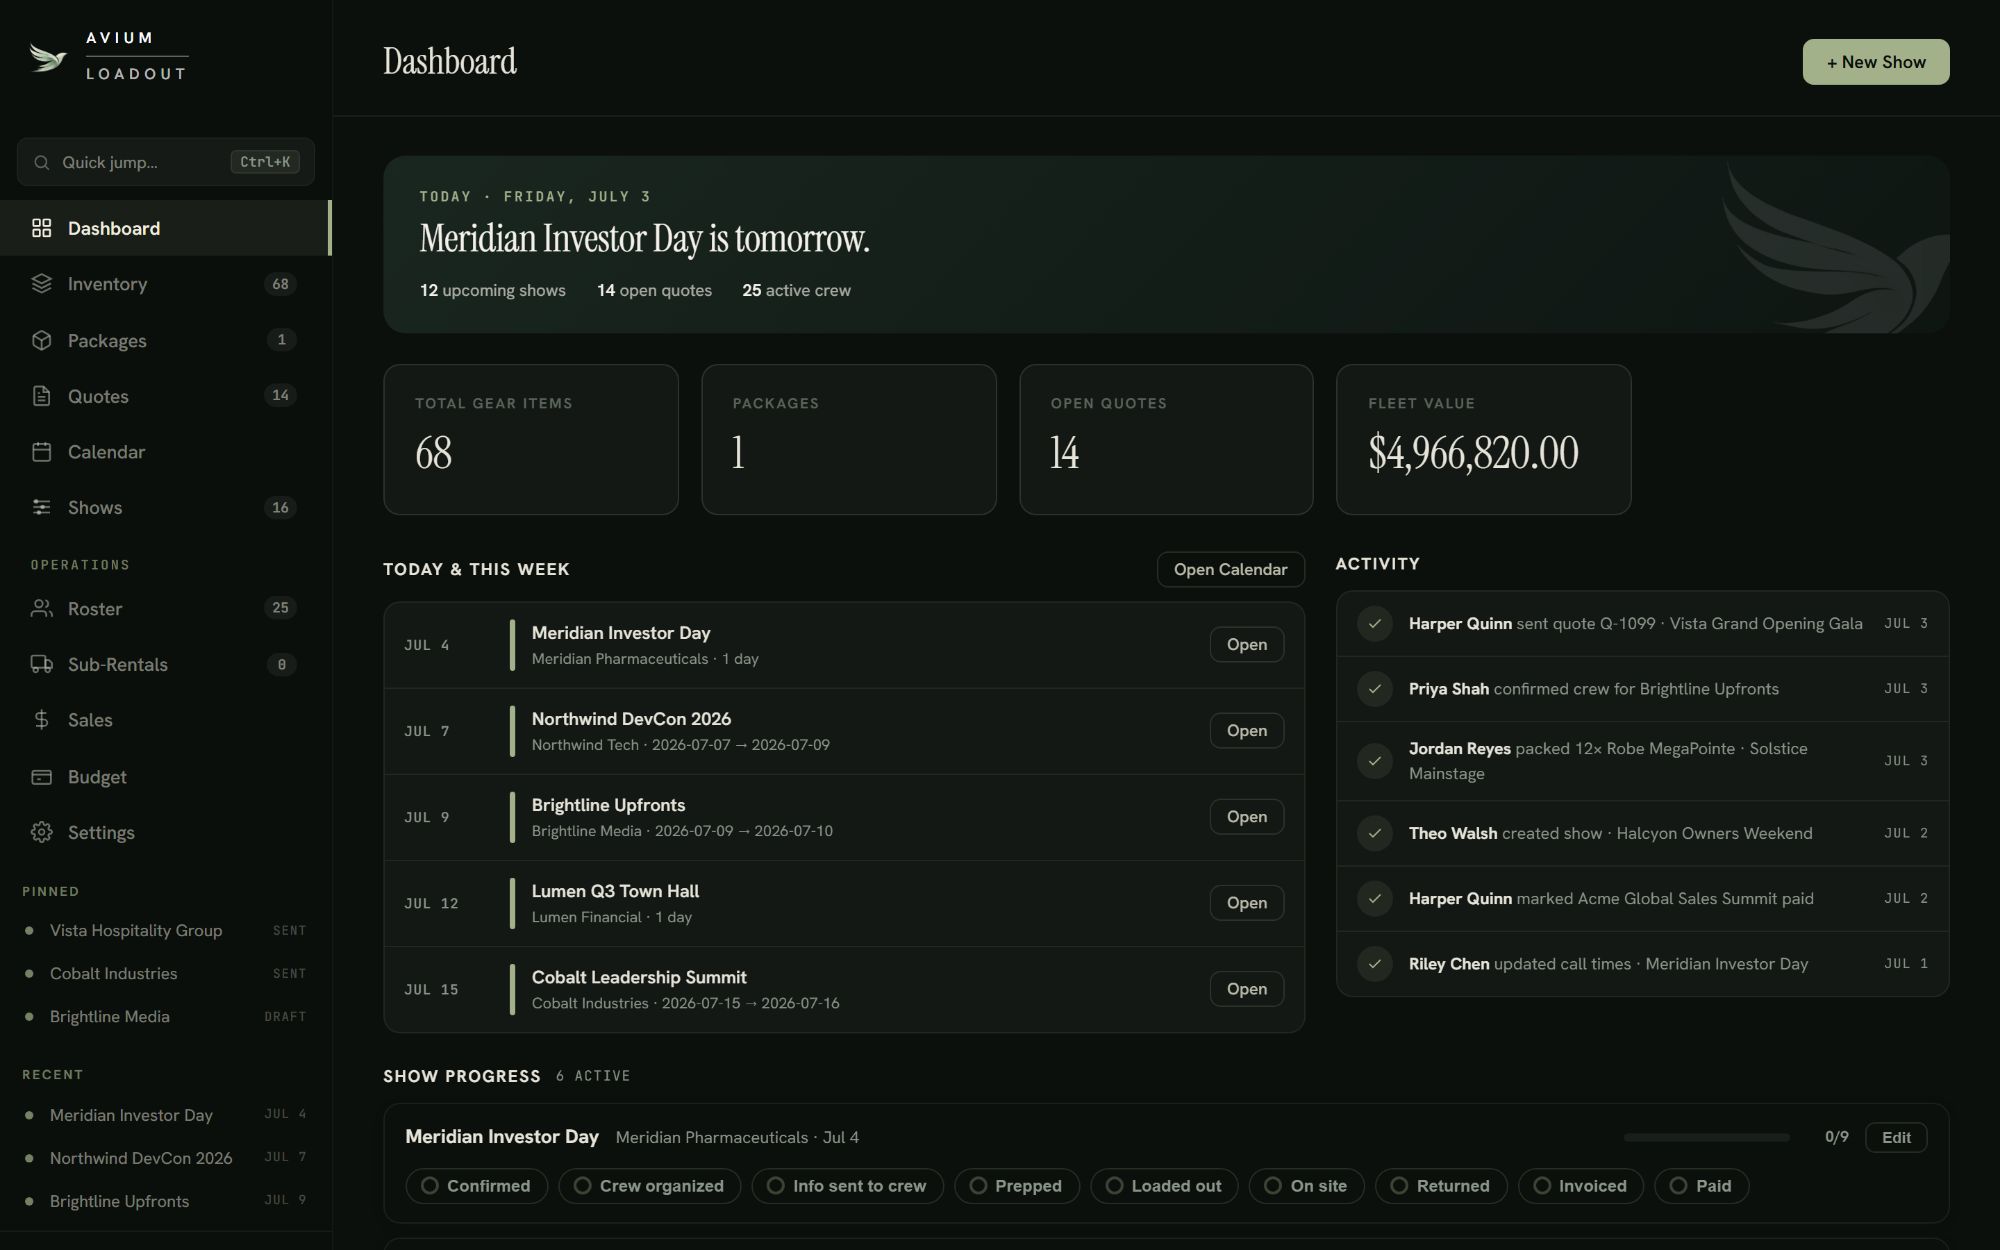This screenshot has width=2000, height=1250.
Task: Open the Roster page
Action: (165, 608)
